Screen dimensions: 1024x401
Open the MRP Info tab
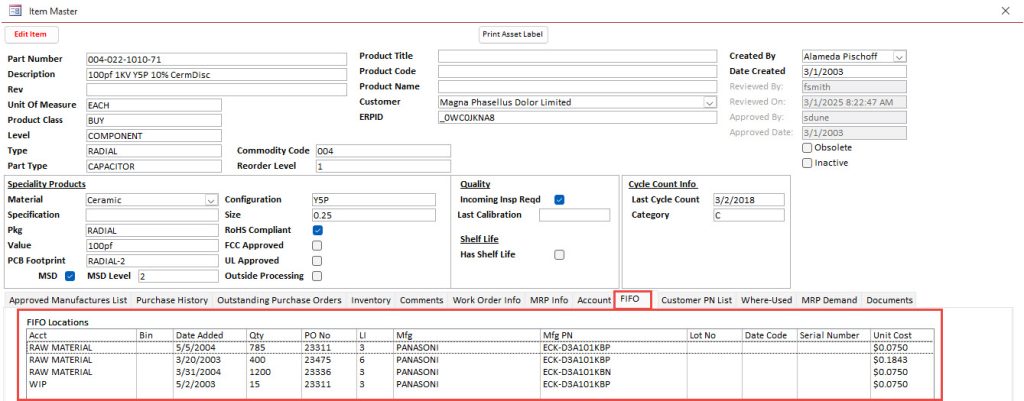(549, 300)
